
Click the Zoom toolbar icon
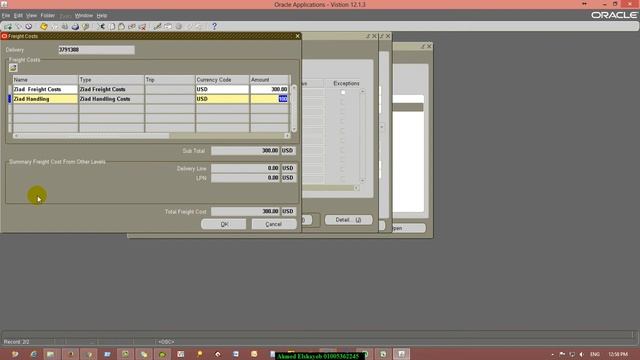(168, 27)
